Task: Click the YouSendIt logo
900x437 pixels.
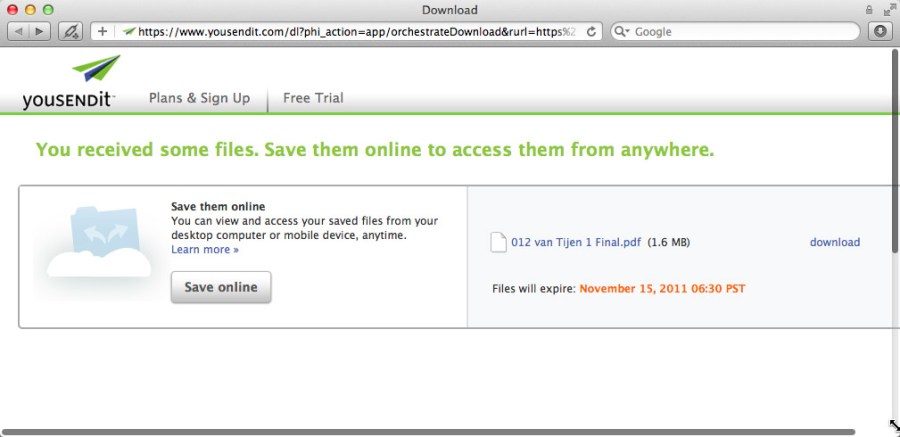Action: click(x=70, y=84)
